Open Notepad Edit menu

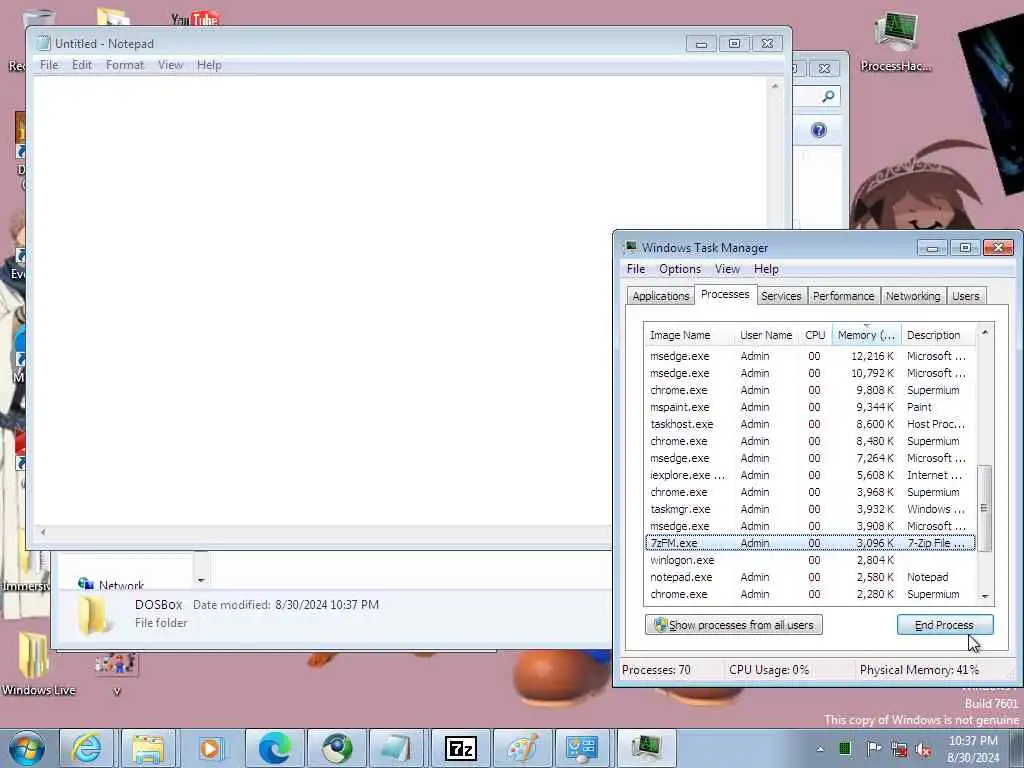tap(82, 65)
